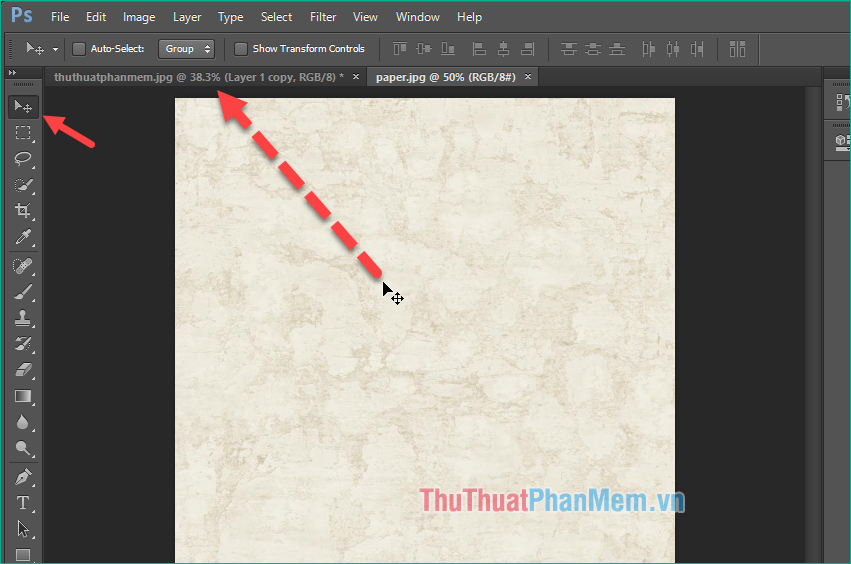
Task: Open the Auto-Select Group dropdown
Action: coord(186,49)
